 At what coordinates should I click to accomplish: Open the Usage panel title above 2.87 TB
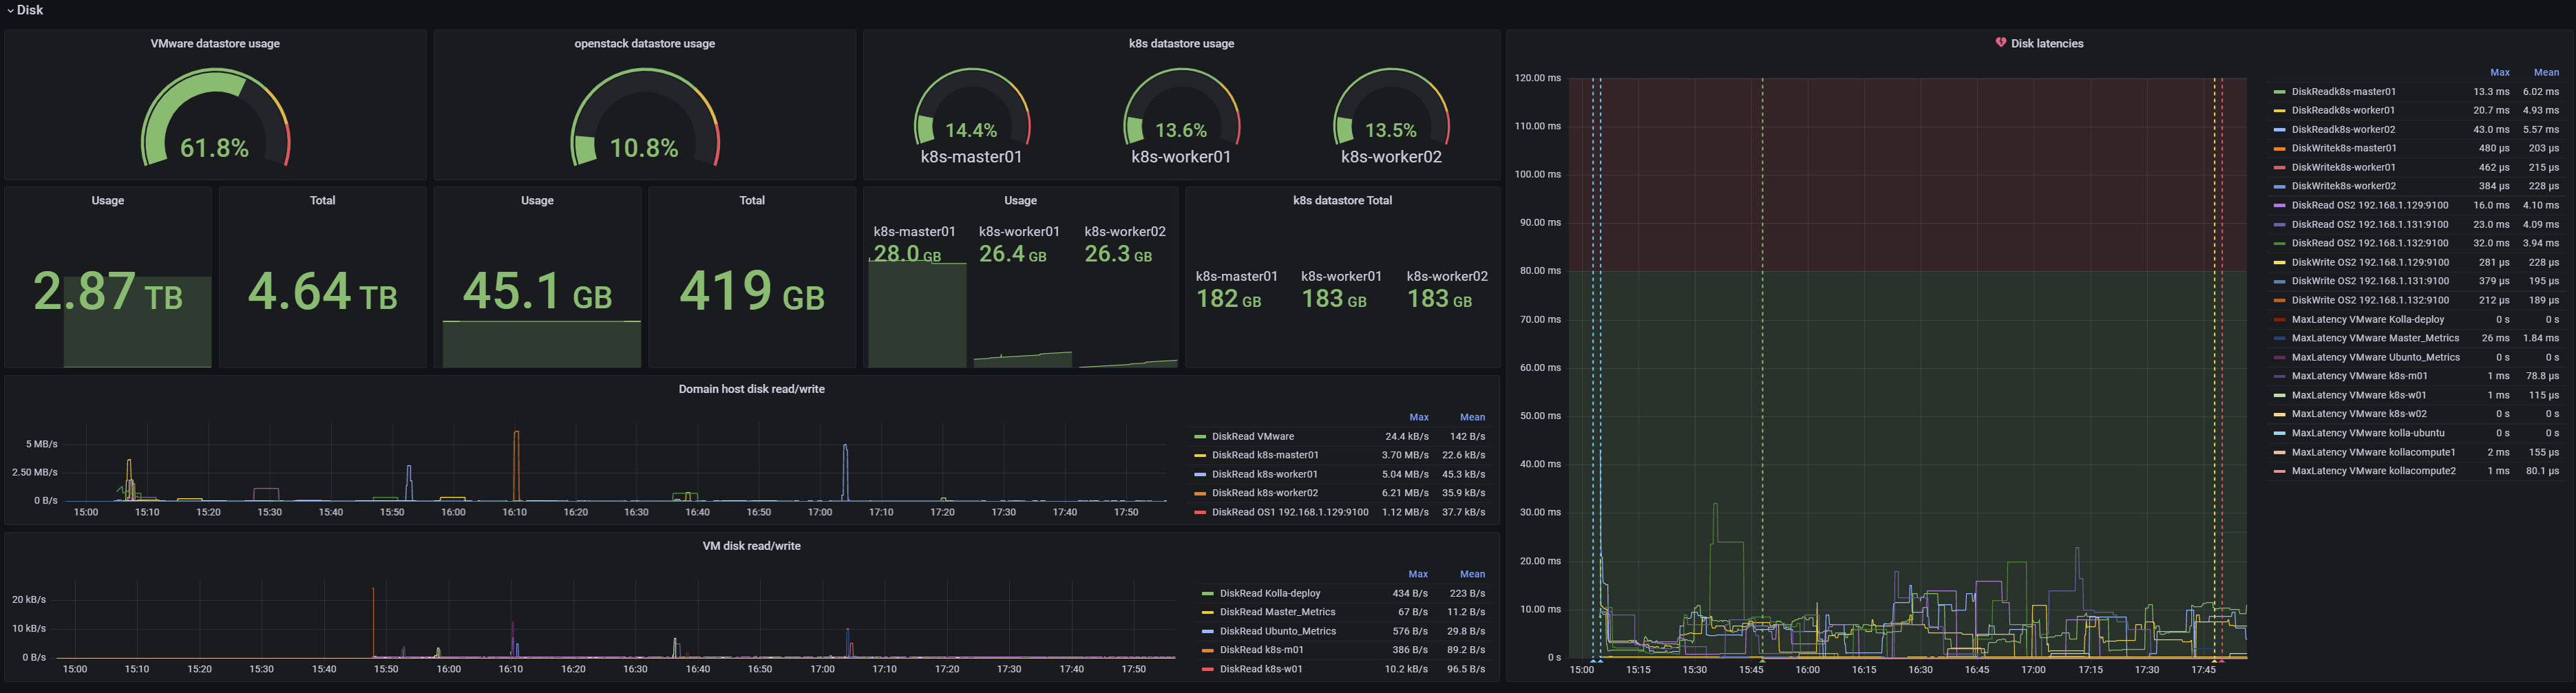[108, 200]
